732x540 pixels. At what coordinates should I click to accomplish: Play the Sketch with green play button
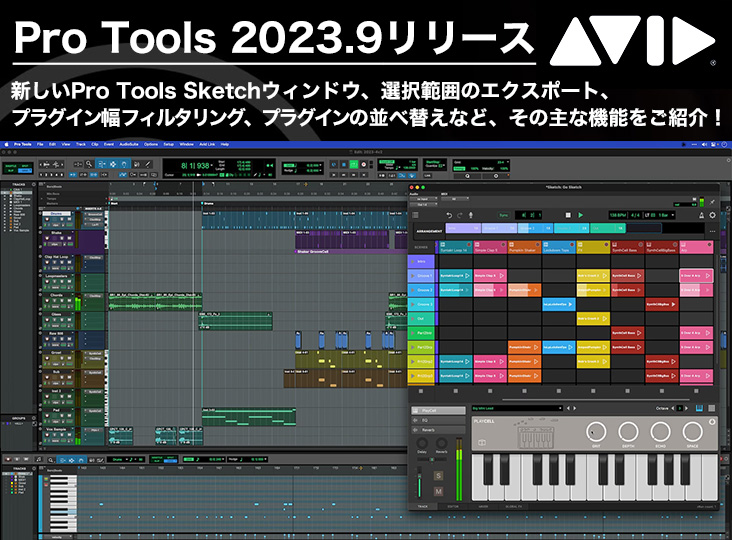point(580,215)
